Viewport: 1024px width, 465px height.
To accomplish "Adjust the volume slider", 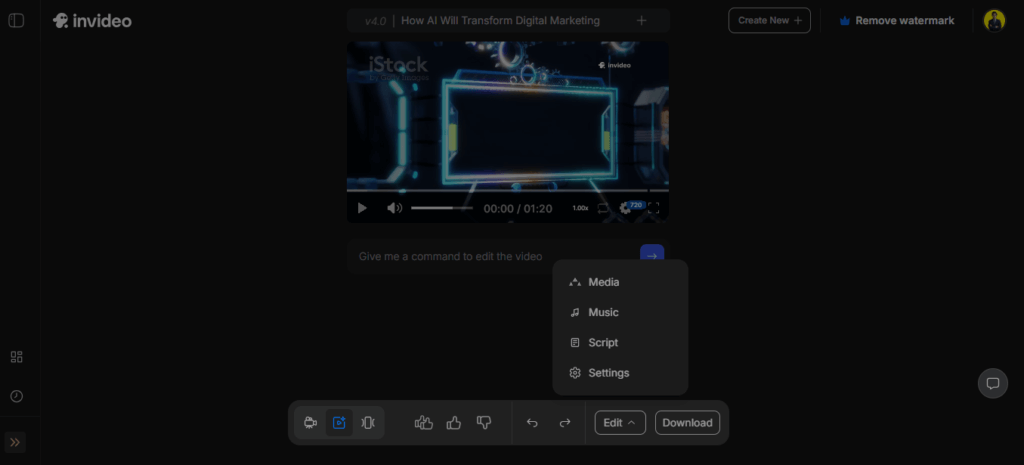I will [441, 208].
